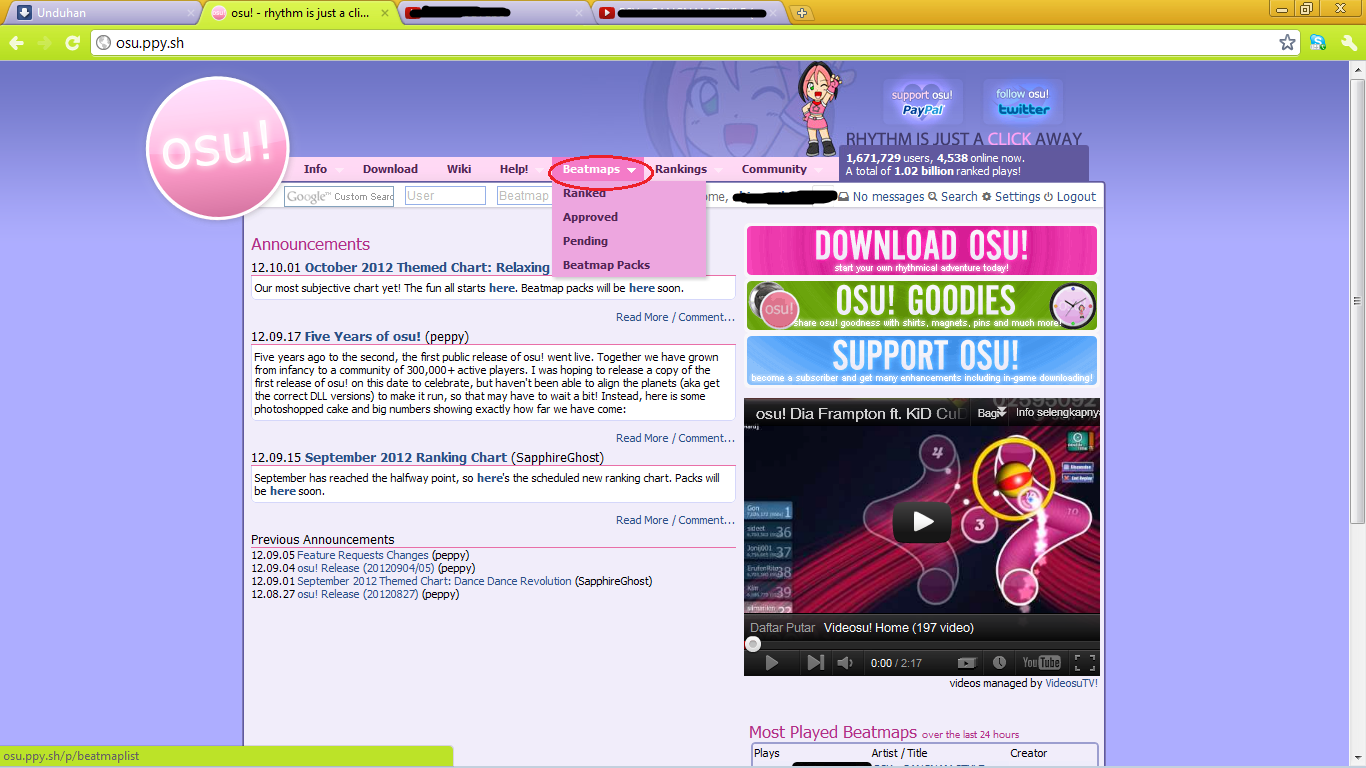1366x768 pixels.
Task: Select Beatmap Packs from Beatmaps menu
Action: pyautogui.click(x=606, y=265)
